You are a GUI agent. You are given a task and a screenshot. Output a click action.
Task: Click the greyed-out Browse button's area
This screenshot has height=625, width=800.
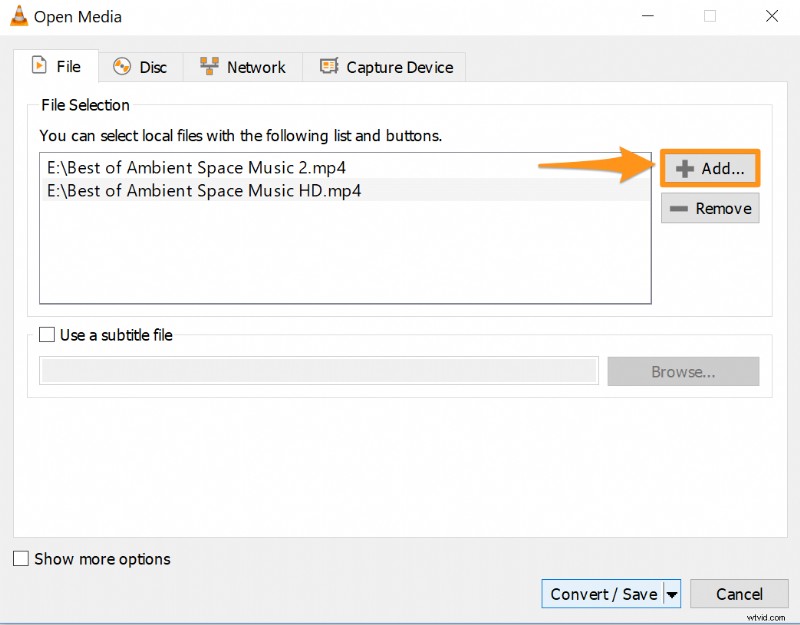(x=682, y=371)
